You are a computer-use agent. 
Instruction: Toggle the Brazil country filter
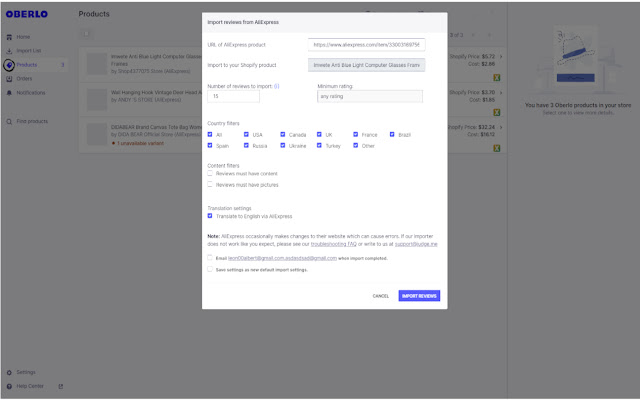[x=392, y=135]
